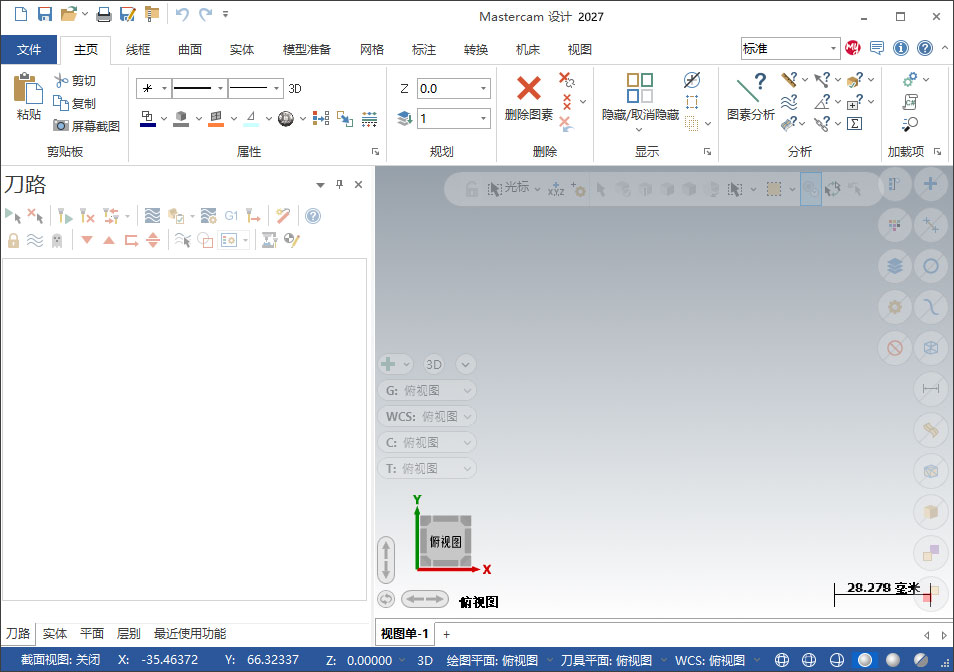The width and height of the screenshot is (954, 672).
Task: Open the 文件 file menu
Action: [x=29, y=50]
